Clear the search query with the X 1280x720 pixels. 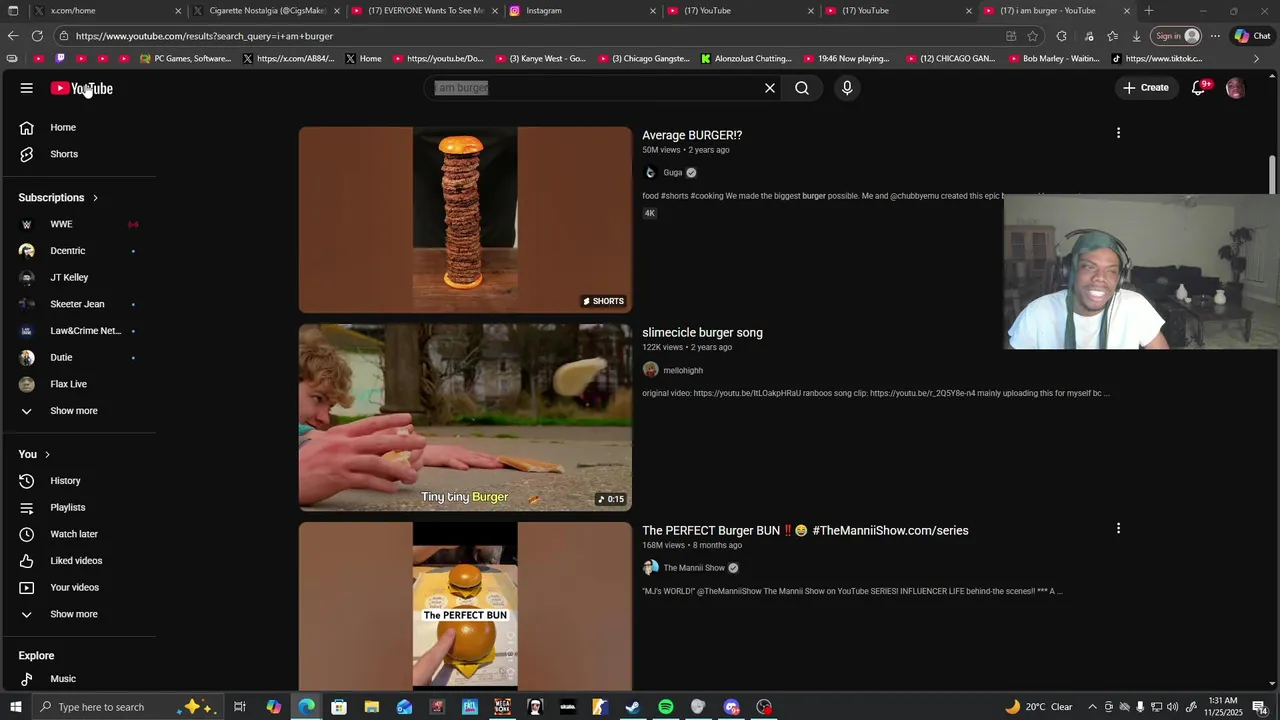(x=770, y=88)
